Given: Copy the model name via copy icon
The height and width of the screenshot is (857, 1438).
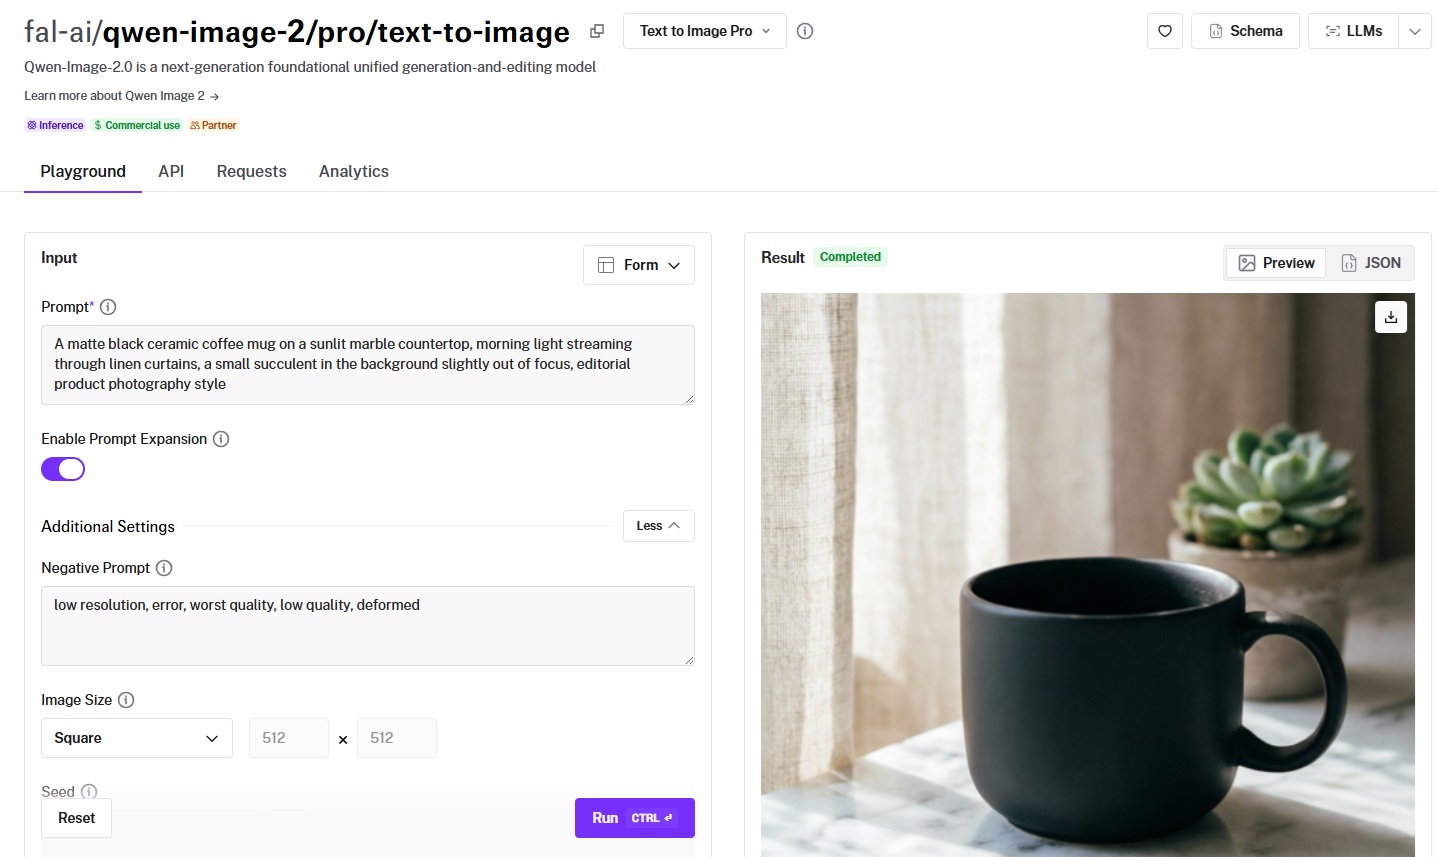Looking at the screenshot, I should point(597,31).
